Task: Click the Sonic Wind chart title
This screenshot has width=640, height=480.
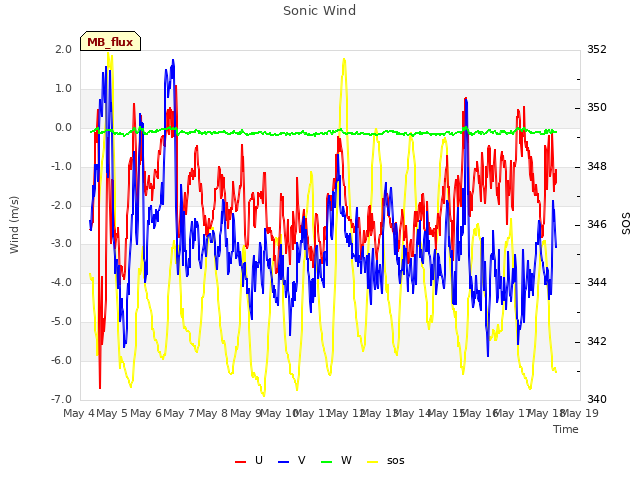Action: tap(319, 10)
